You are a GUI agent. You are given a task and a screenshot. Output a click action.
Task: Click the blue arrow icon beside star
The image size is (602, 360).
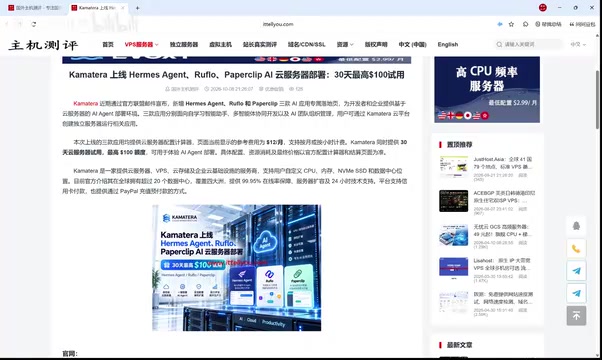499,24
